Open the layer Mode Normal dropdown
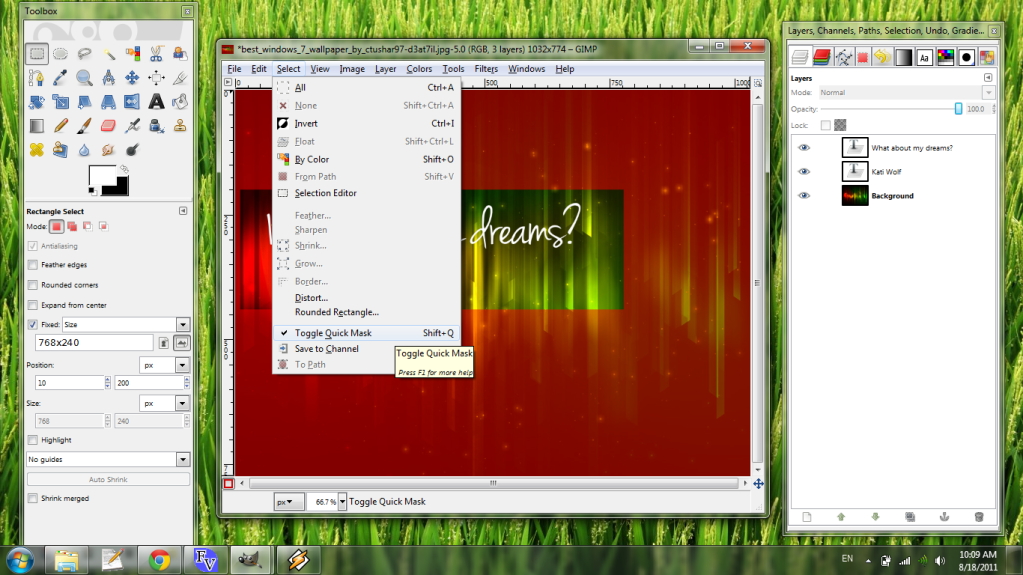The height and width of the screenshot is (575, 1023). pos(907,93)
